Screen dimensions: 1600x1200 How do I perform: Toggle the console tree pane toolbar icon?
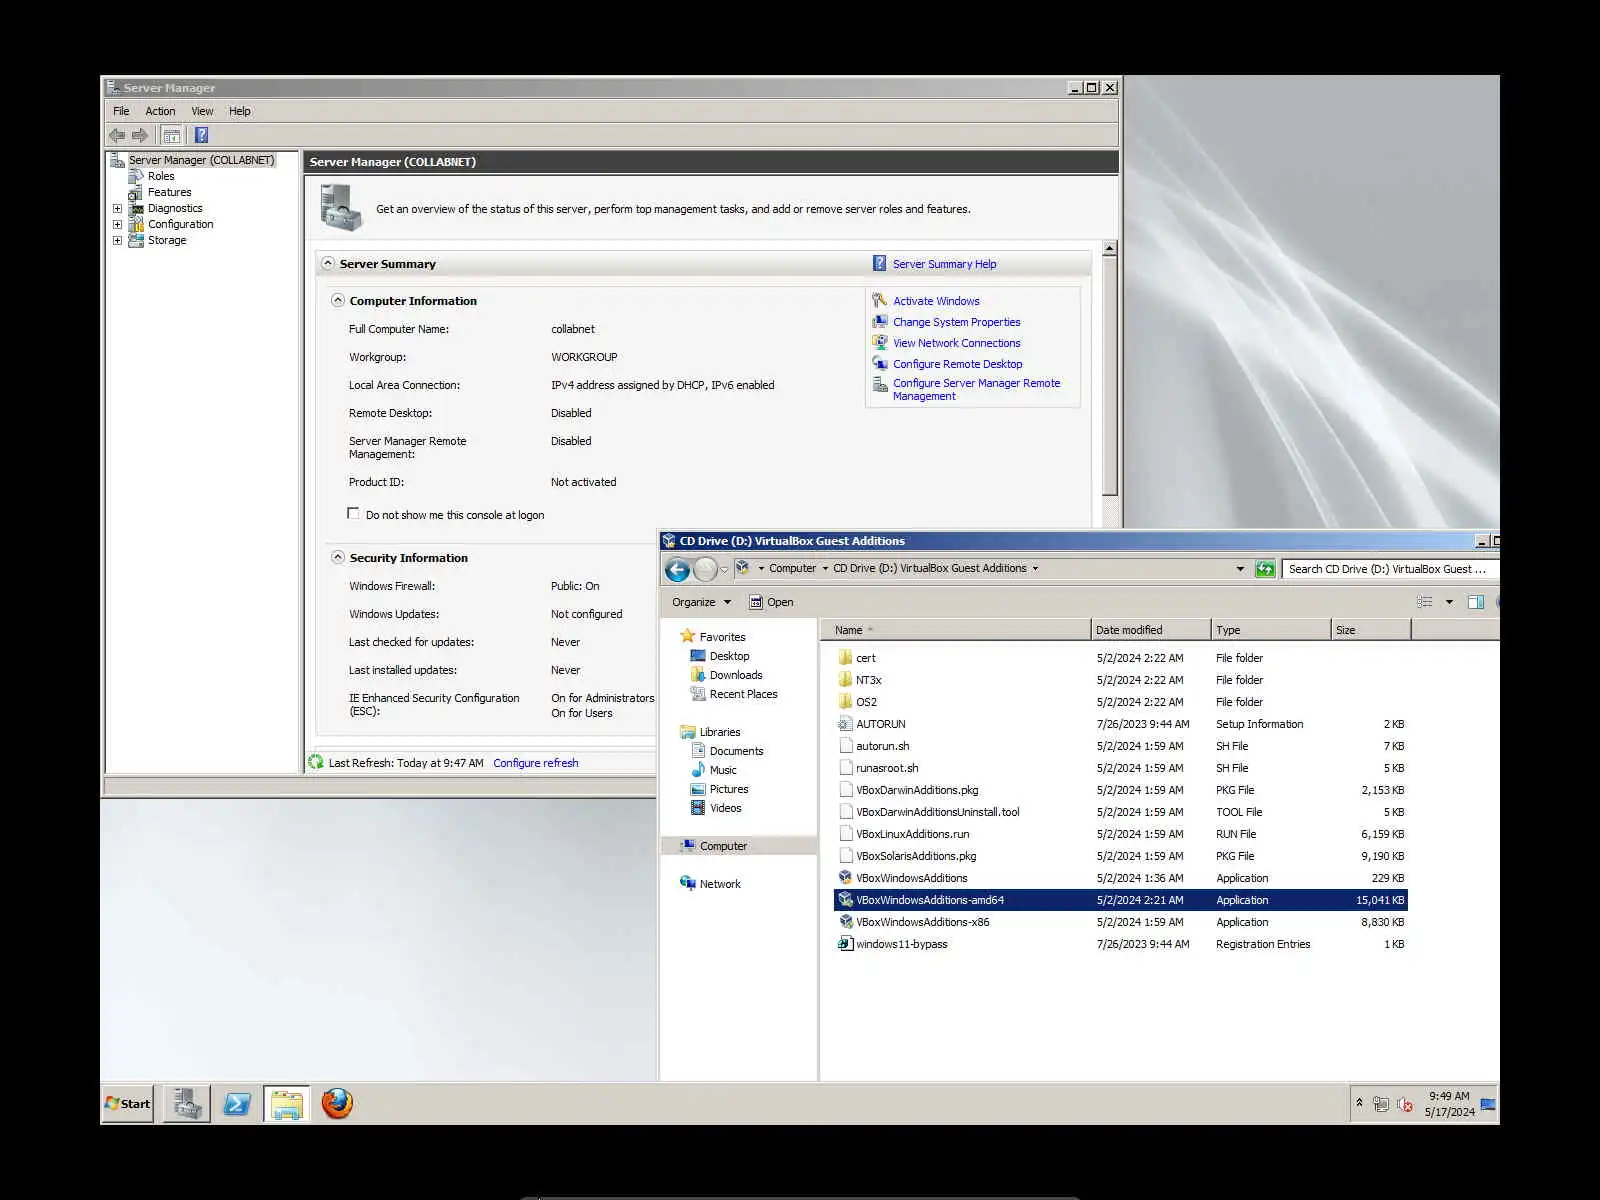[x=171, y=135]
